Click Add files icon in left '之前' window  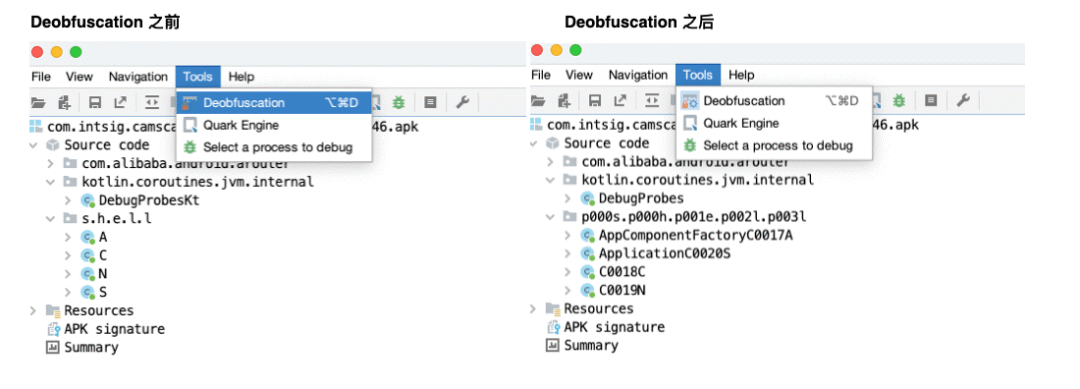[65, 103]
